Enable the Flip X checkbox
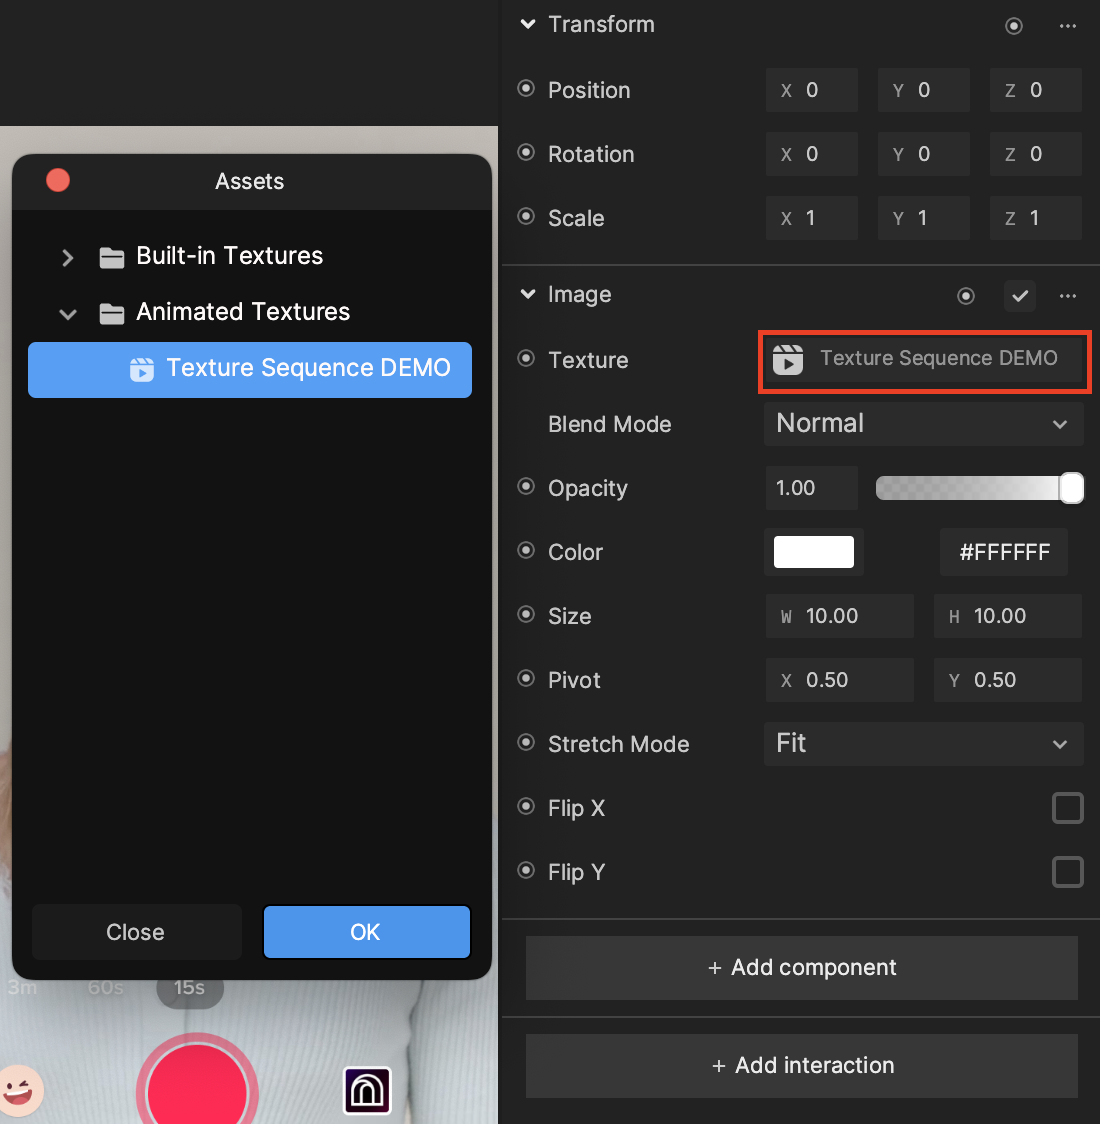 click(x=1068, y=808)
